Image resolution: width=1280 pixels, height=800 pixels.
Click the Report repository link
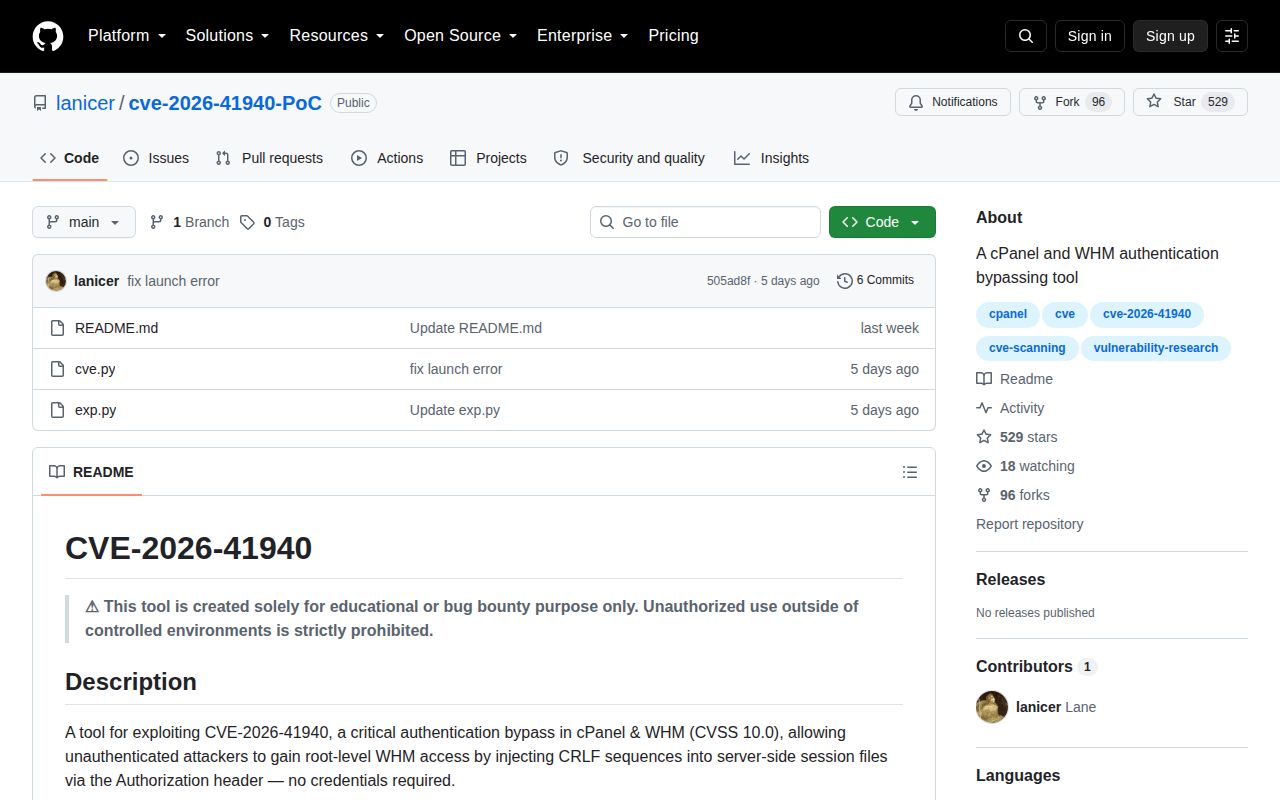click(1029, 524)
